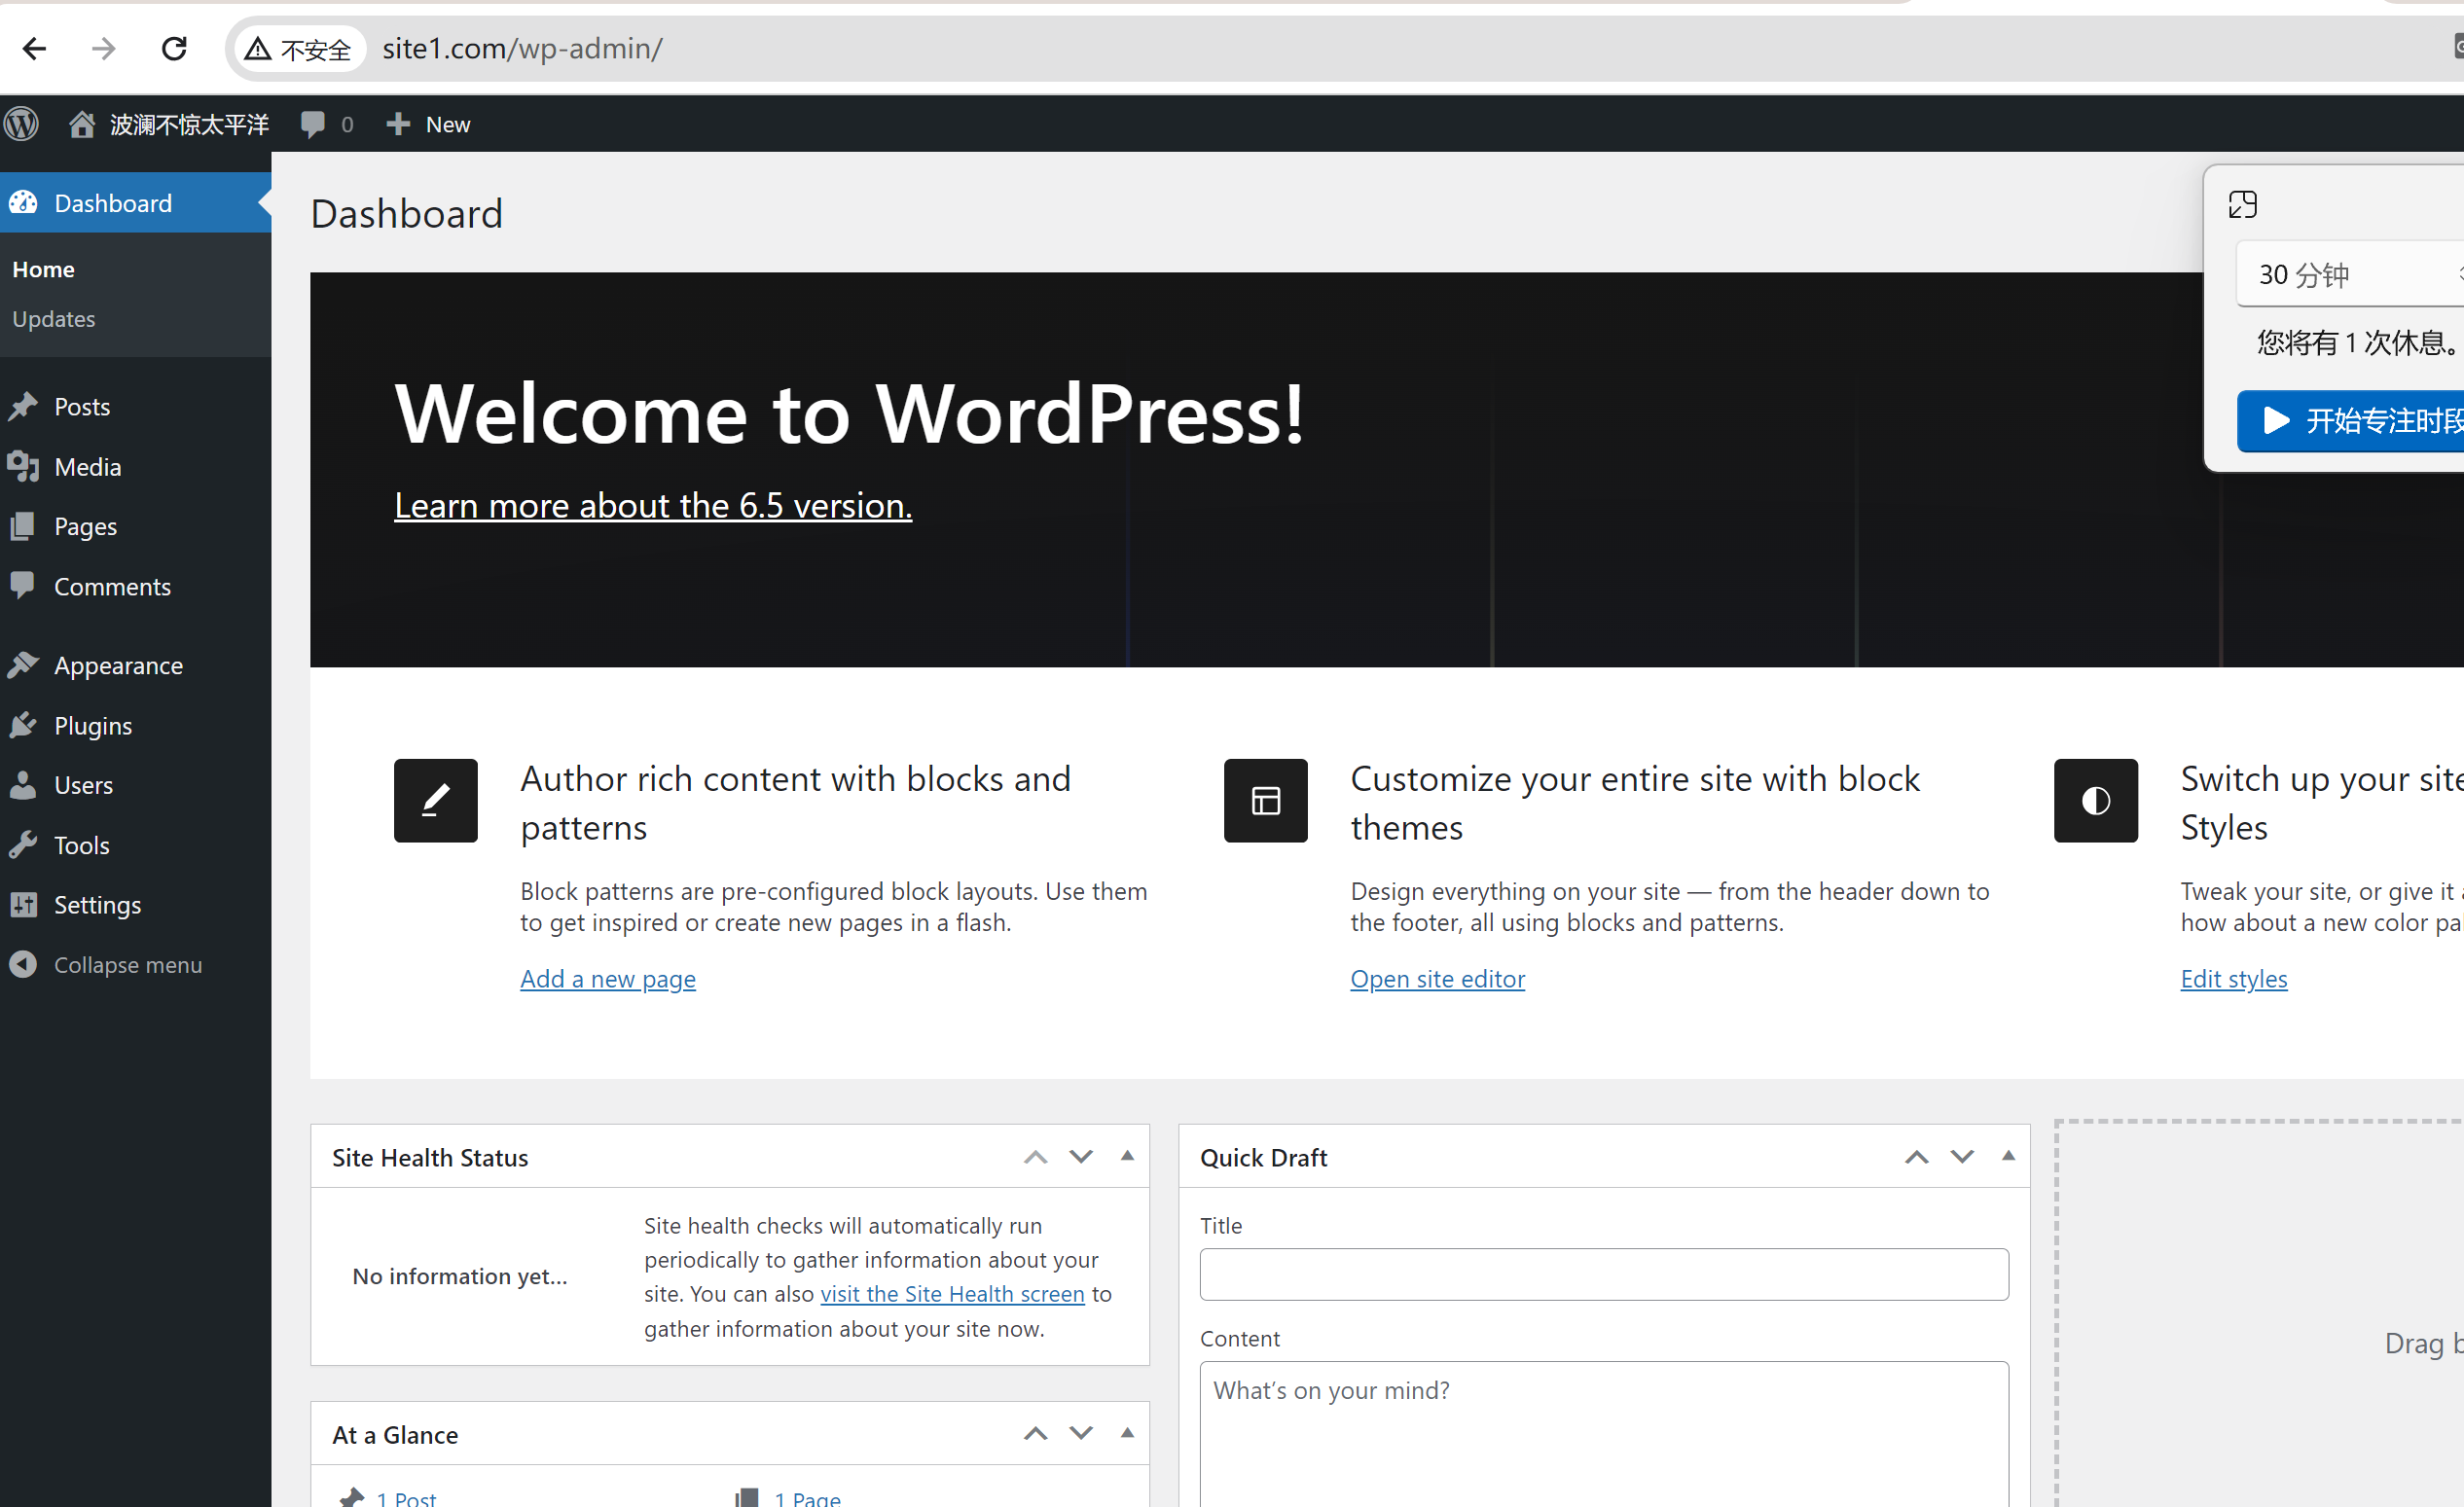The width and height of the screenshot is (2464, 1507).
Task: Click the layout icon for block themes
Action: 1265,800
